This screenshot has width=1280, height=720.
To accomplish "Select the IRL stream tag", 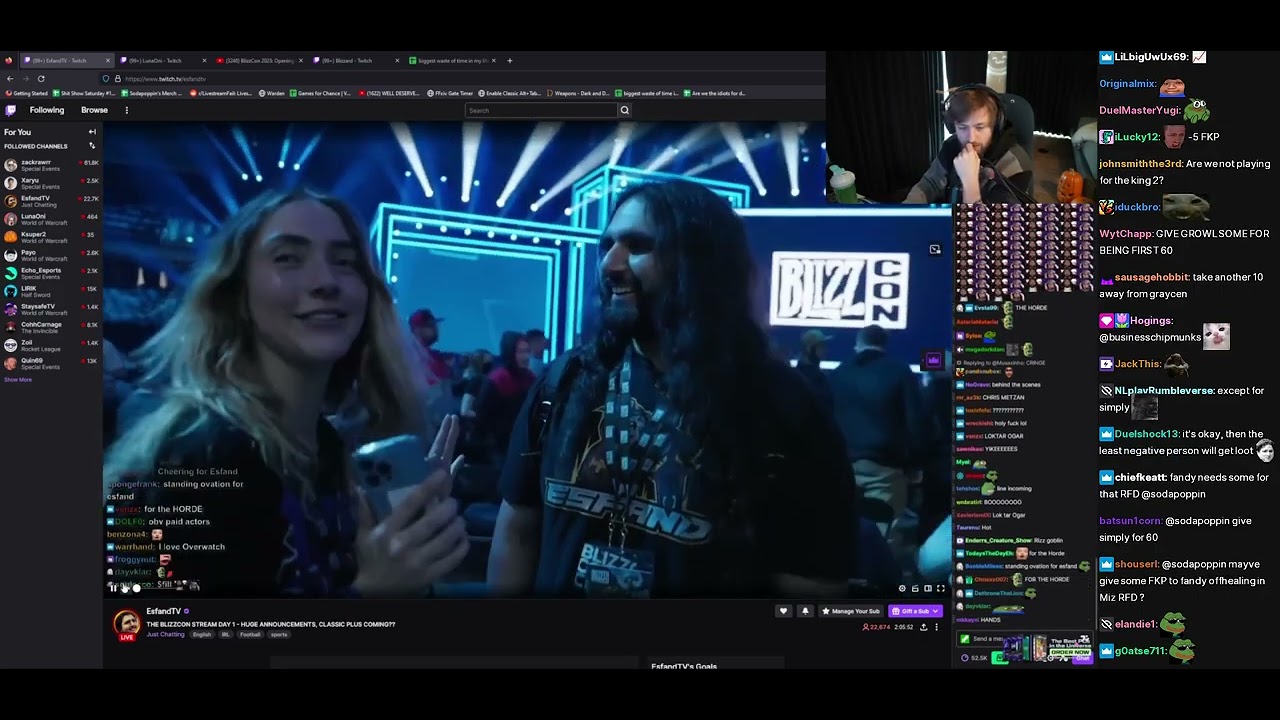I will 226,634.
